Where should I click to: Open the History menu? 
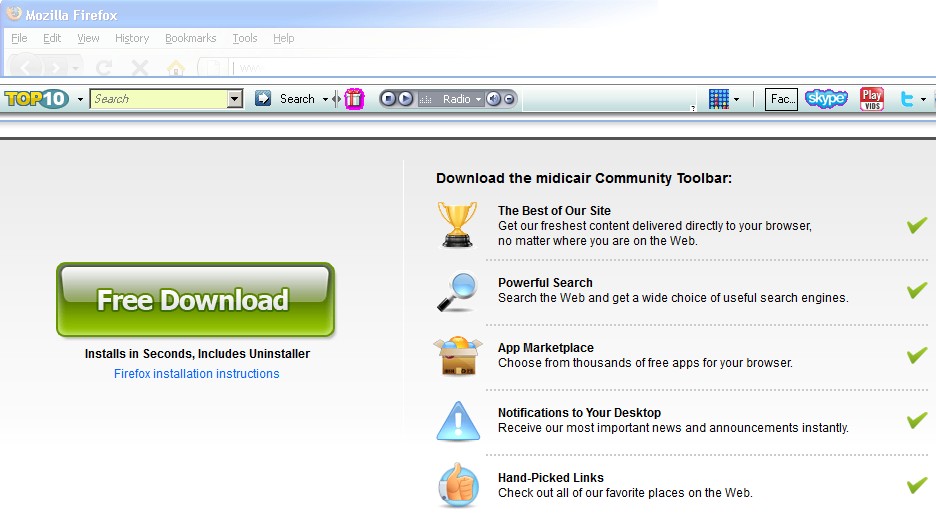tap(132, 38)
